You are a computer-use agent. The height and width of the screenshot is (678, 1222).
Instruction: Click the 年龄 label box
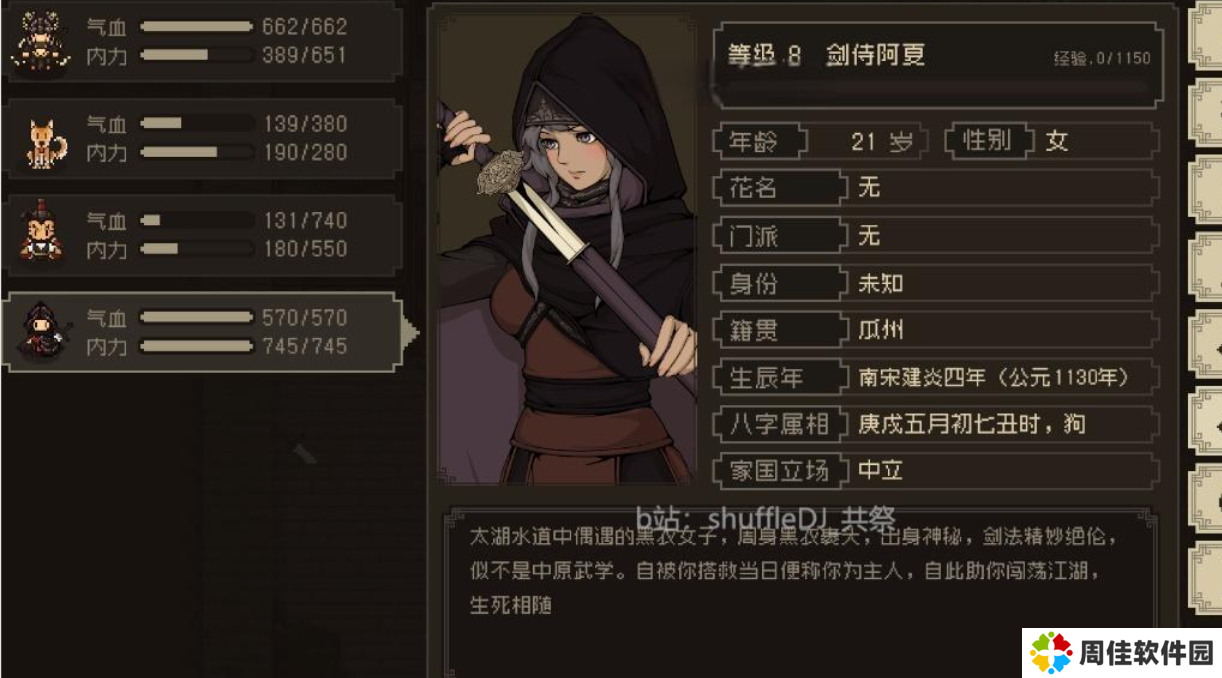tap(760, 141)
